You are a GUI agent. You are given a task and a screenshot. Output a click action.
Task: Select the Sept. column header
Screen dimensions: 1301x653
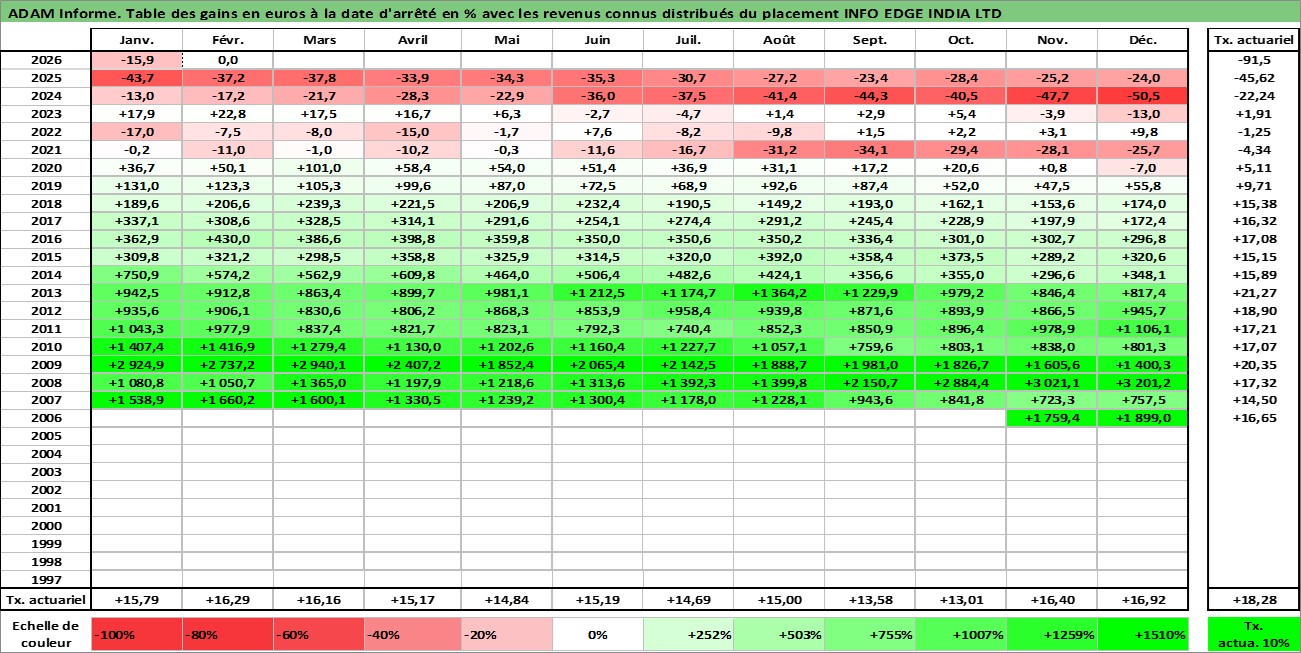tap(870, 40)
